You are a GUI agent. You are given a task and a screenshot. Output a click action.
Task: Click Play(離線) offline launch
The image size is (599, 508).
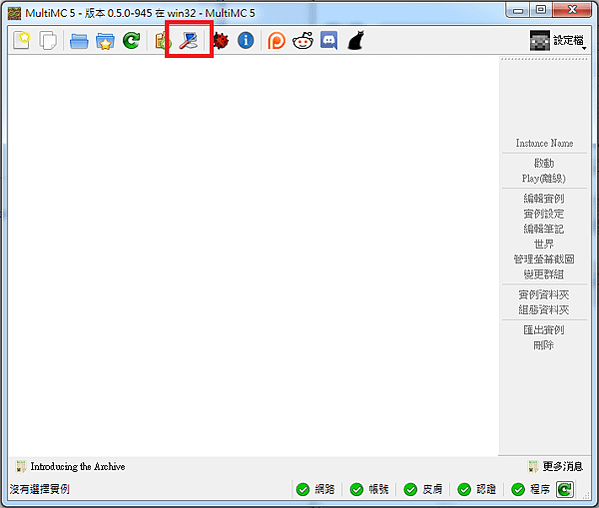pyautogui.click(x=544, y=178)
